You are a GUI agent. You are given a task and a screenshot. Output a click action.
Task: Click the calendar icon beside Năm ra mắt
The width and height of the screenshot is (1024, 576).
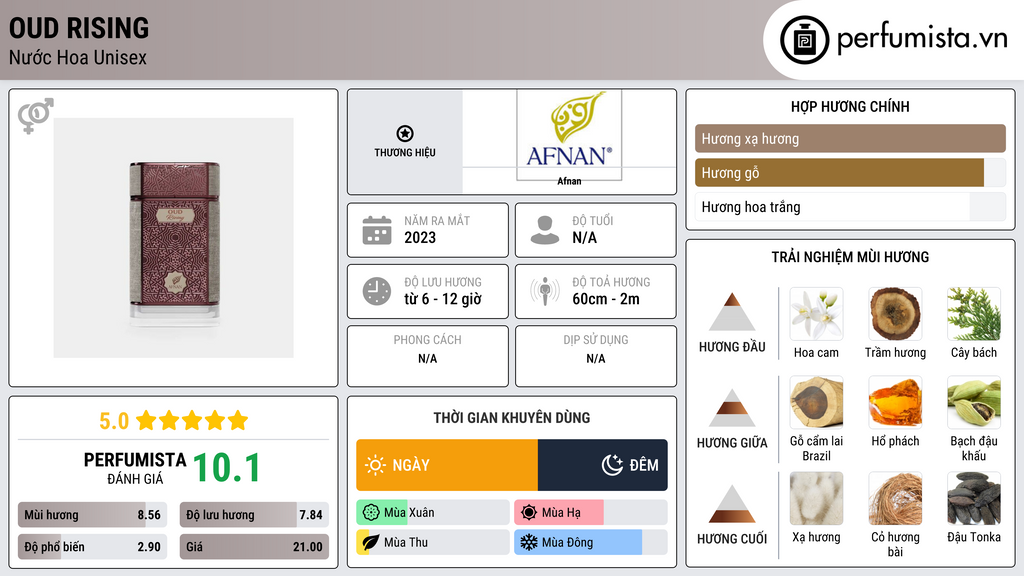coord(376,230)
